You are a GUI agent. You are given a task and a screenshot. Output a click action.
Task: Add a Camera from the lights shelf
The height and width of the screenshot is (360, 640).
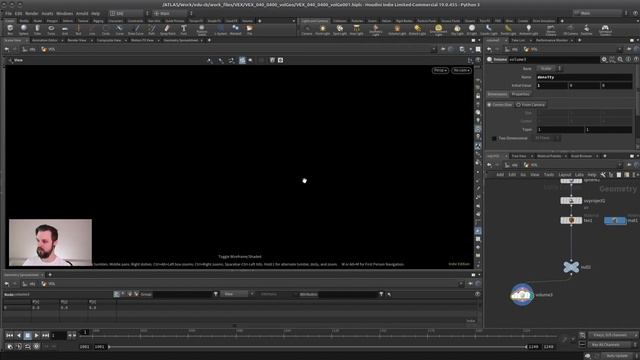(307, 29)
